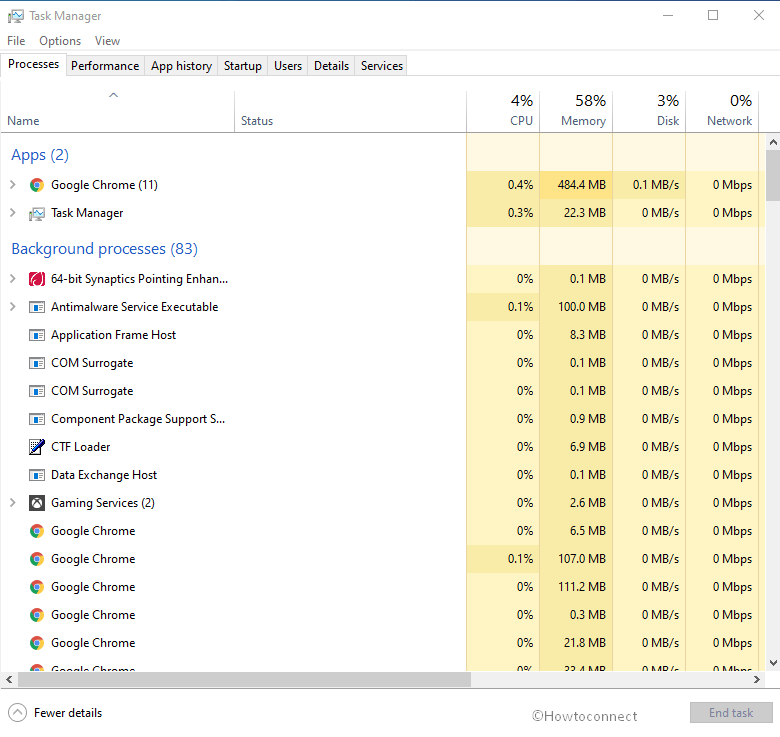Click the 0.1 MB/s disk cell
780x737 pixels.
coord(649,185)
